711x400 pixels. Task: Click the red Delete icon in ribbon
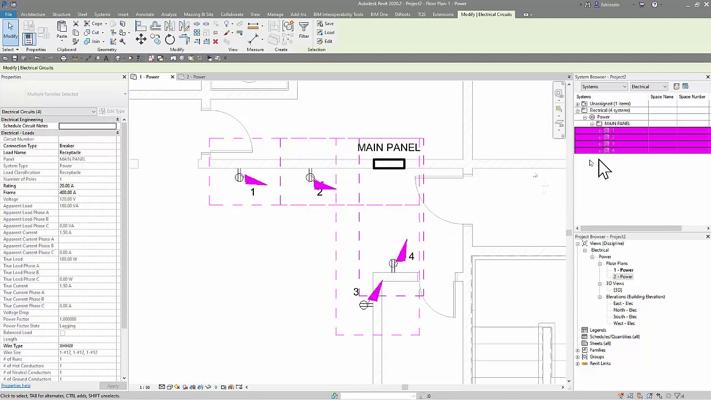[216, 41]
